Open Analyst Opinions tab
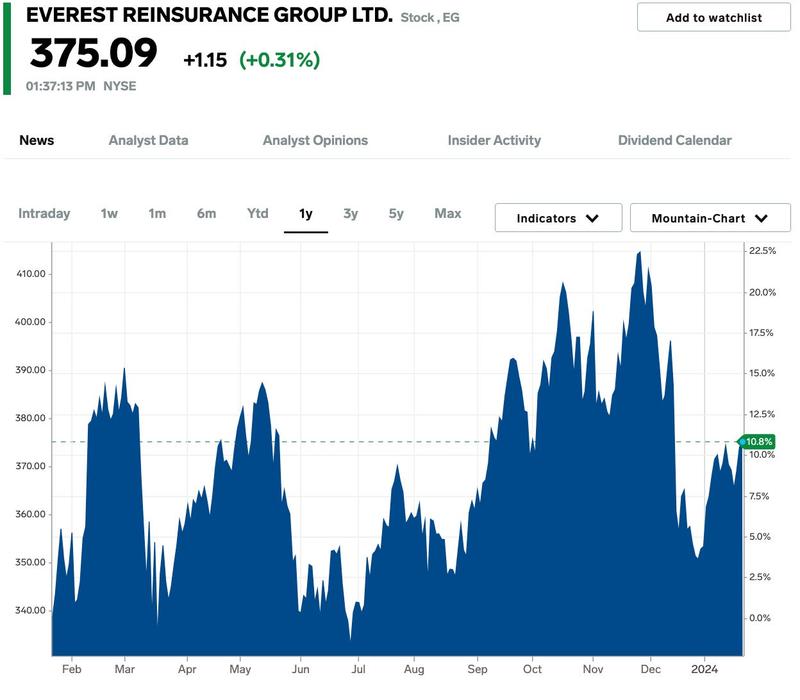The width and height of the screenshot is (800, 700). click(315, 140)
